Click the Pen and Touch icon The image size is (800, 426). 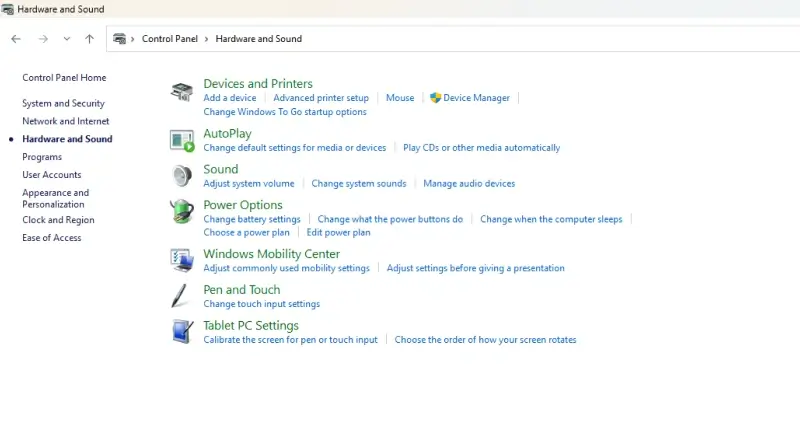pos(181,296)
